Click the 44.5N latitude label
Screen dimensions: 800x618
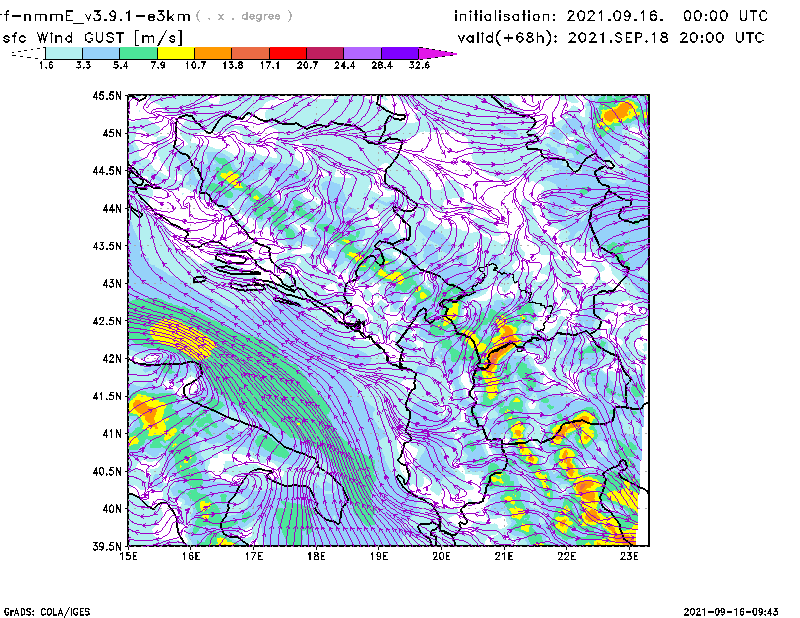pyautogui.click(x=107, y=170)
